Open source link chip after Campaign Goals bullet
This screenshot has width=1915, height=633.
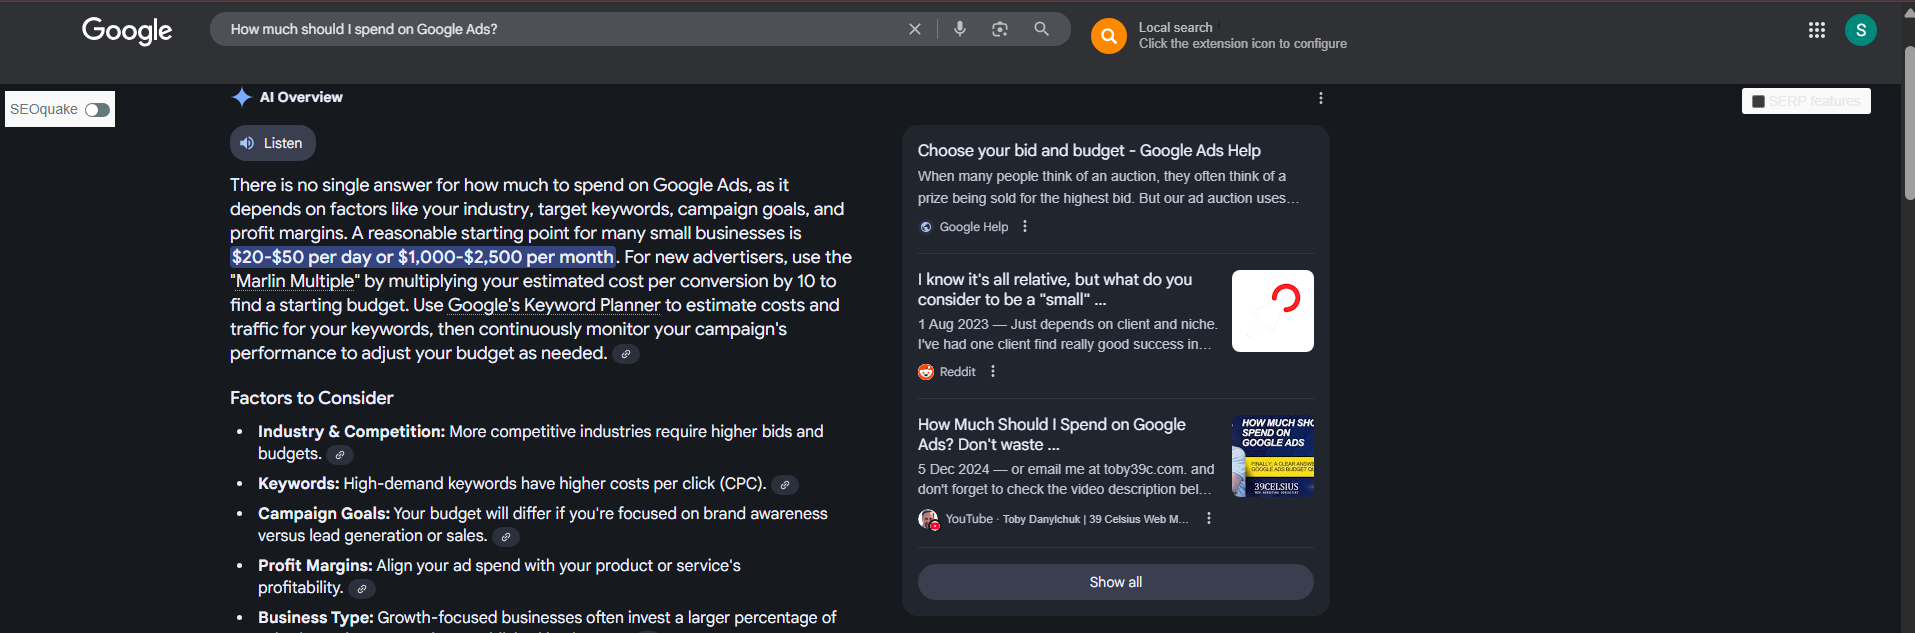coord(506,537)
